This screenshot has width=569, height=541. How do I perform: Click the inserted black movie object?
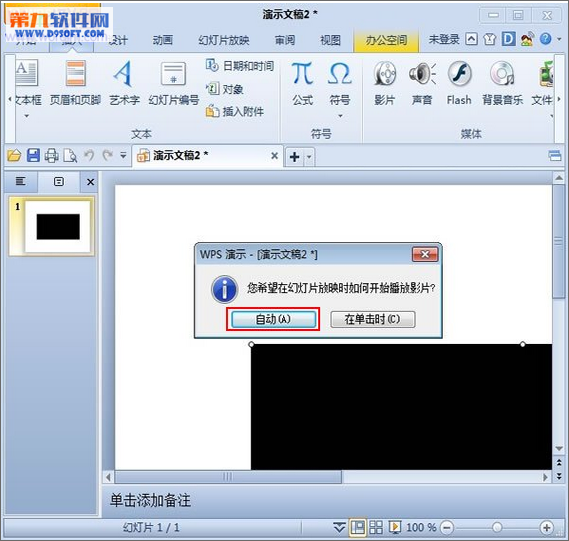coord(401,407)
